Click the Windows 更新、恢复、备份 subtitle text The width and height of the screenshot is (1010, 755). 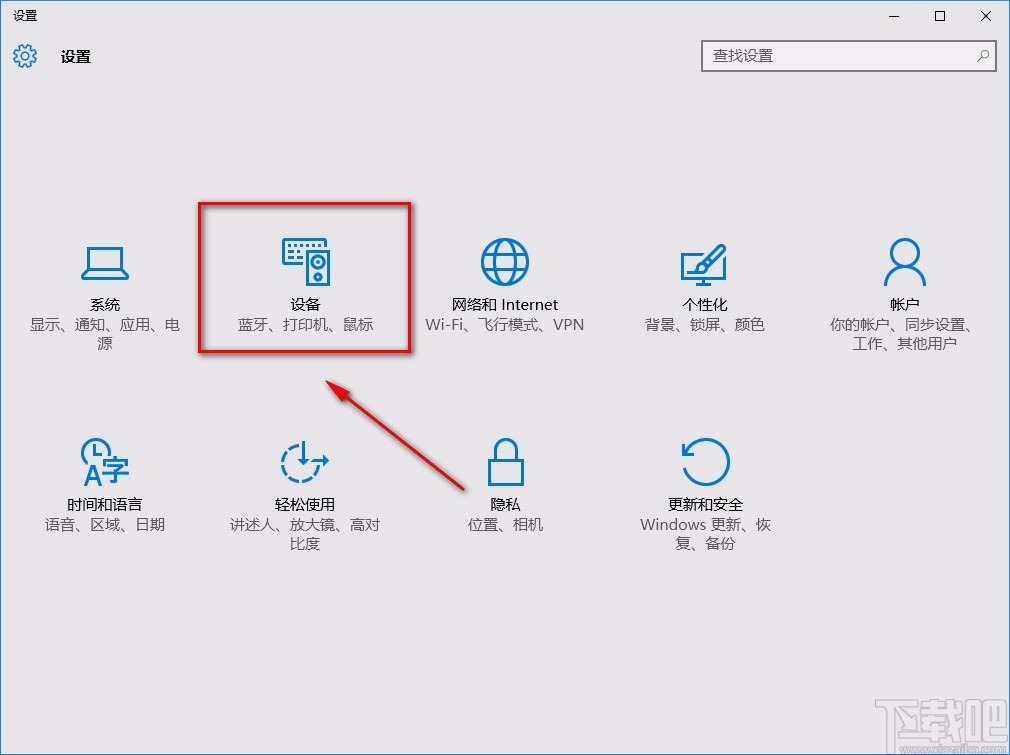click(x=704, y=533)
